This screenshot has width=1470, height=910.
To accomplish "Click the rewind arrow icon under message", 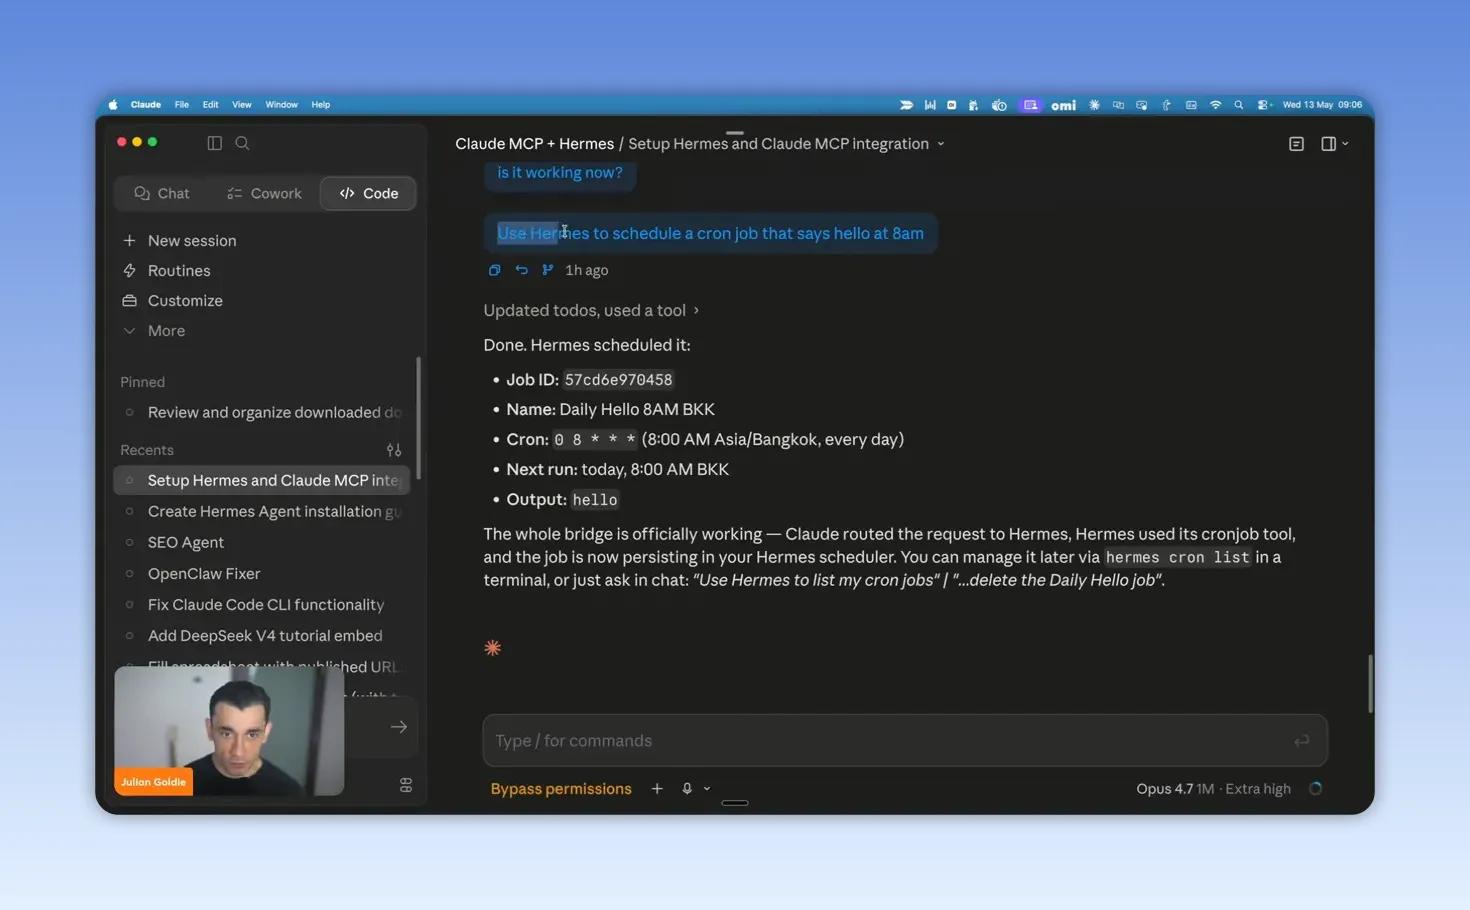I will coord(521,270).
